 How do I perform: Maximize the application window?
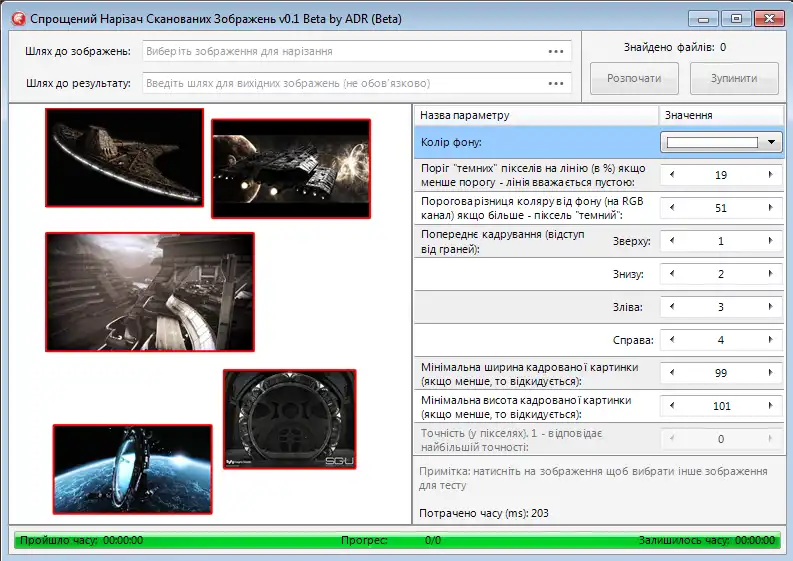click(736, 19)
